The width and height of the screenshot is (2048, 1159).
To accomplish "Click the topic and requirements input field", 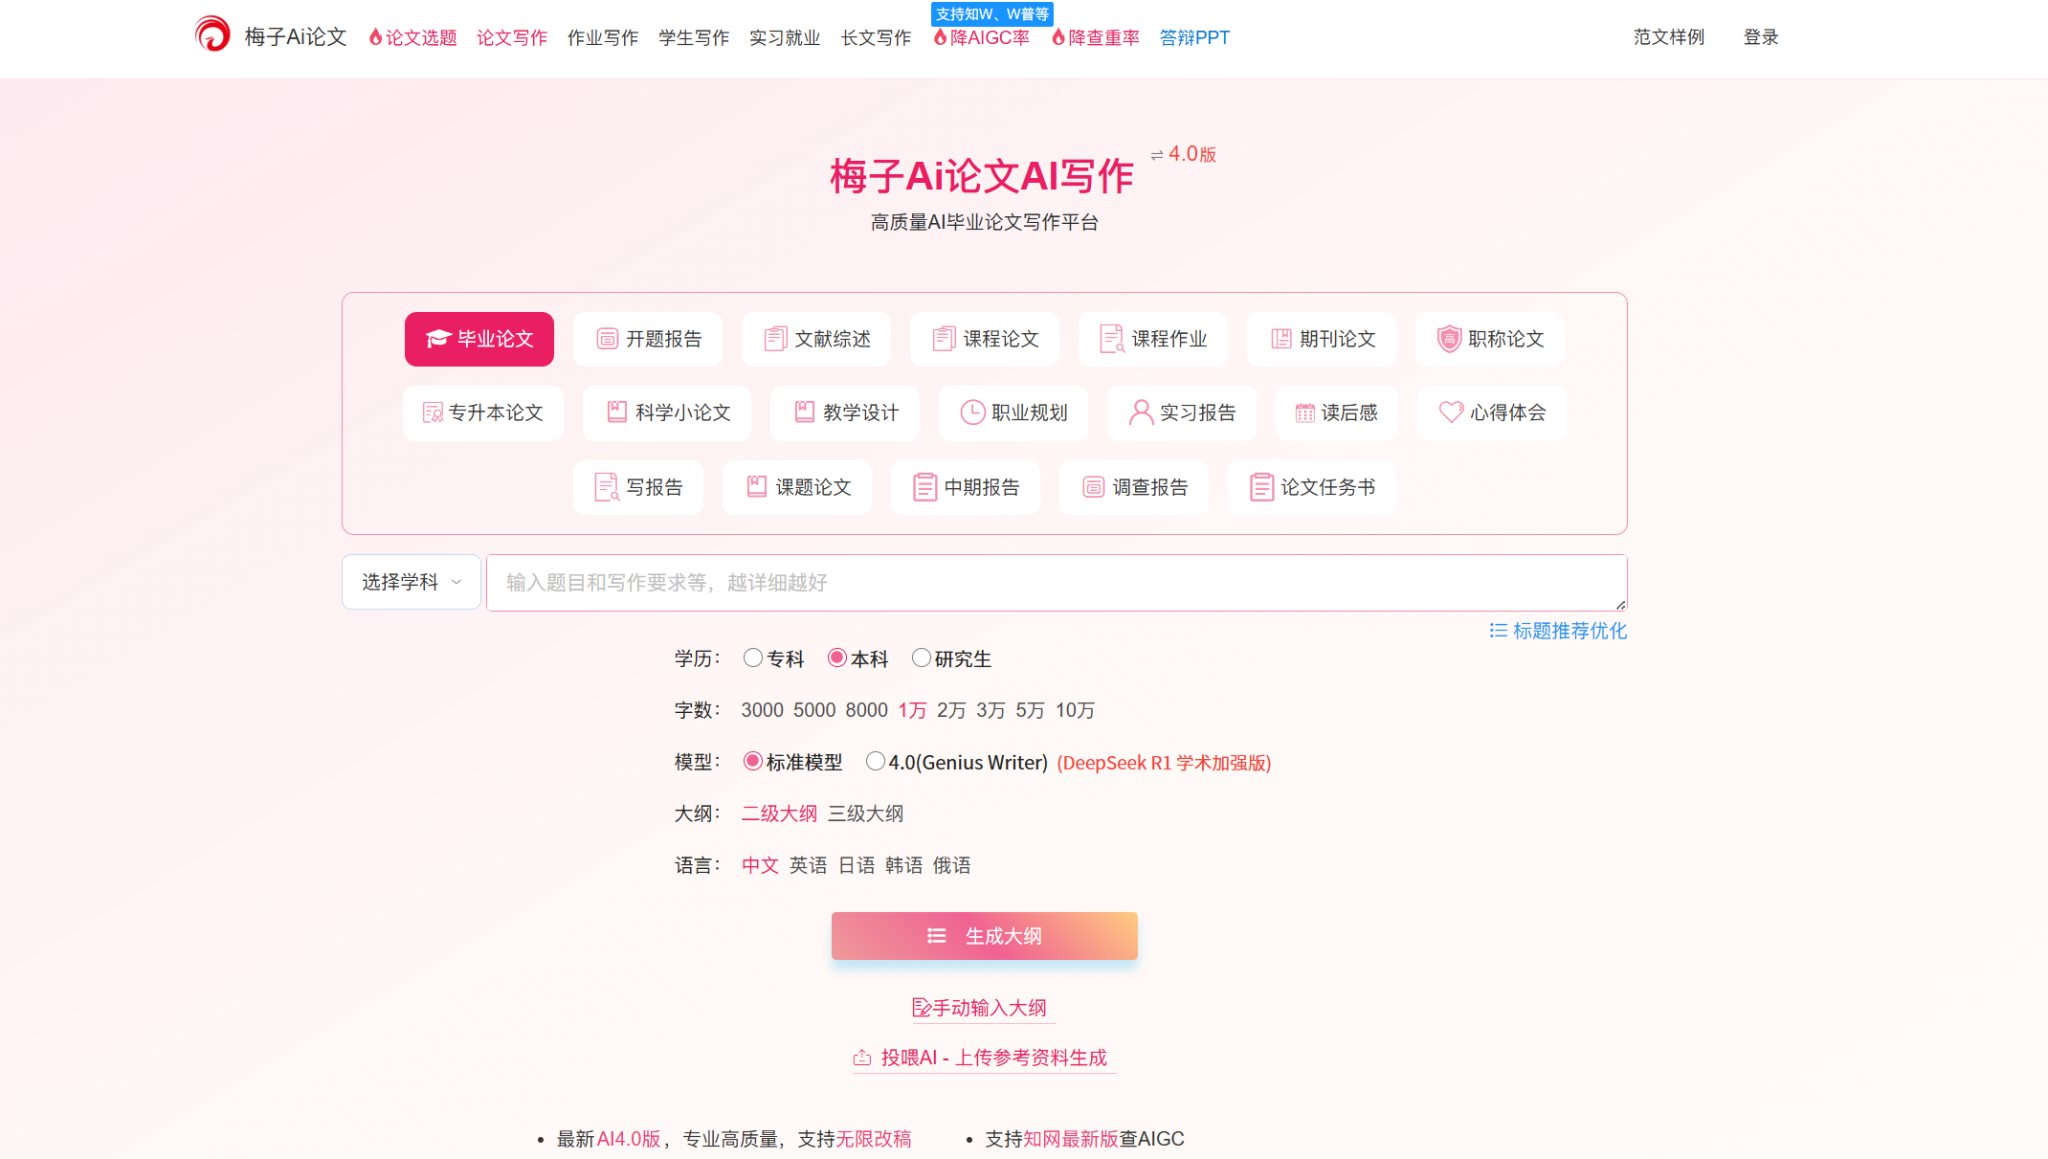I will coord(1056,583).
